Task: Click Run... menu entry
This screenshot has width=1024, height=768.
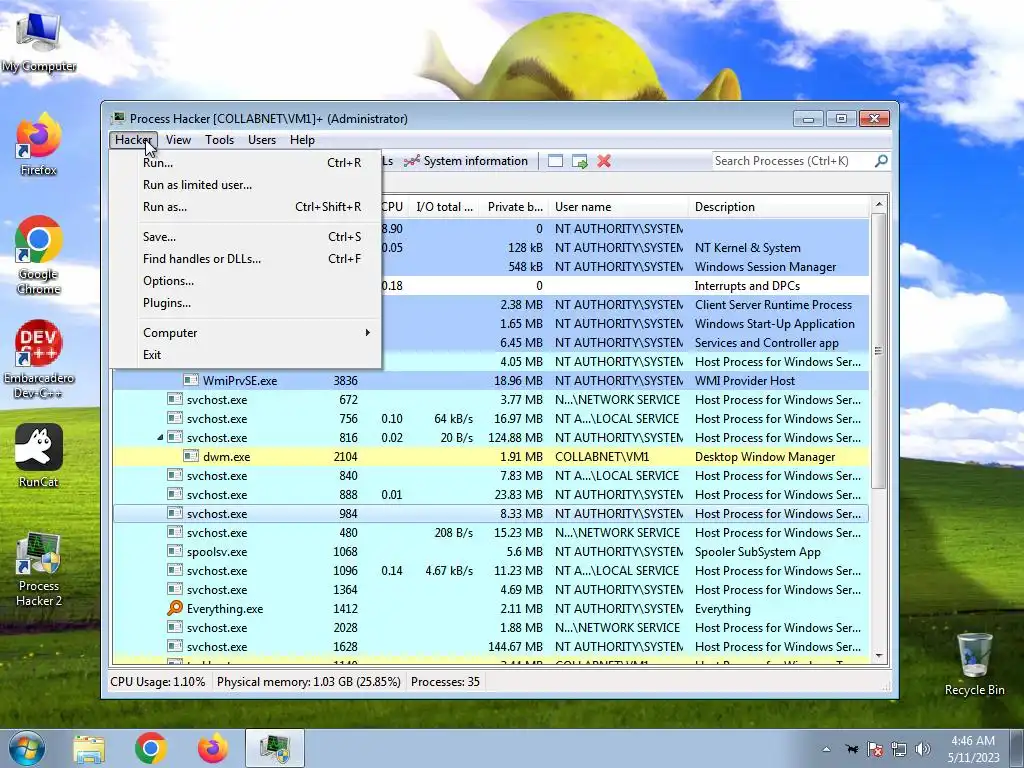Action: click(245, 163)
